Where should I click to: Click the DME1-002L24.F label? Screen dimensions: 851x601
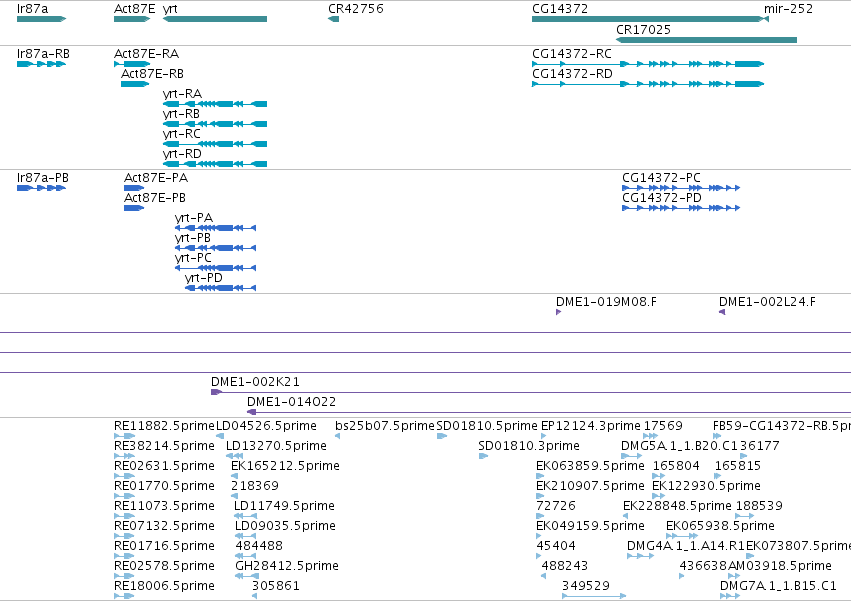pyautogui.click(x=767, y=302)
